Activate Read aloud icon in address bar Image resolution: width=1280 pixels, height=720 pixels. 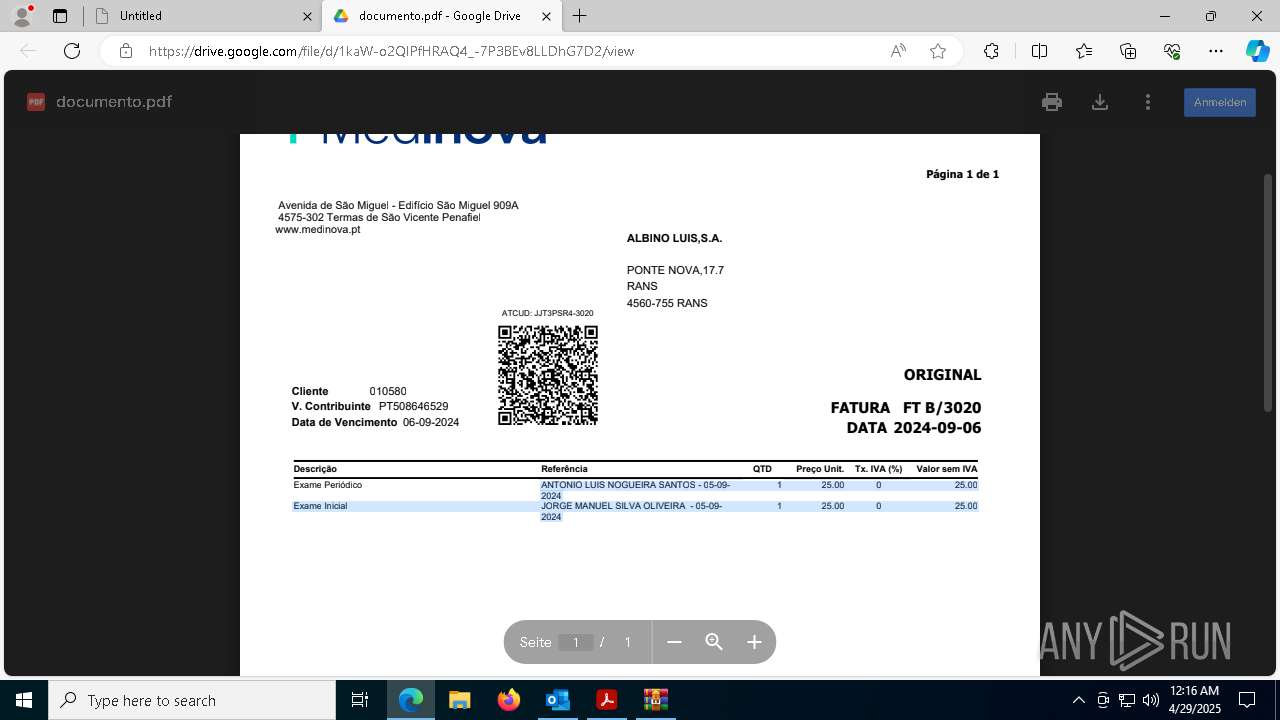point(898,51)
